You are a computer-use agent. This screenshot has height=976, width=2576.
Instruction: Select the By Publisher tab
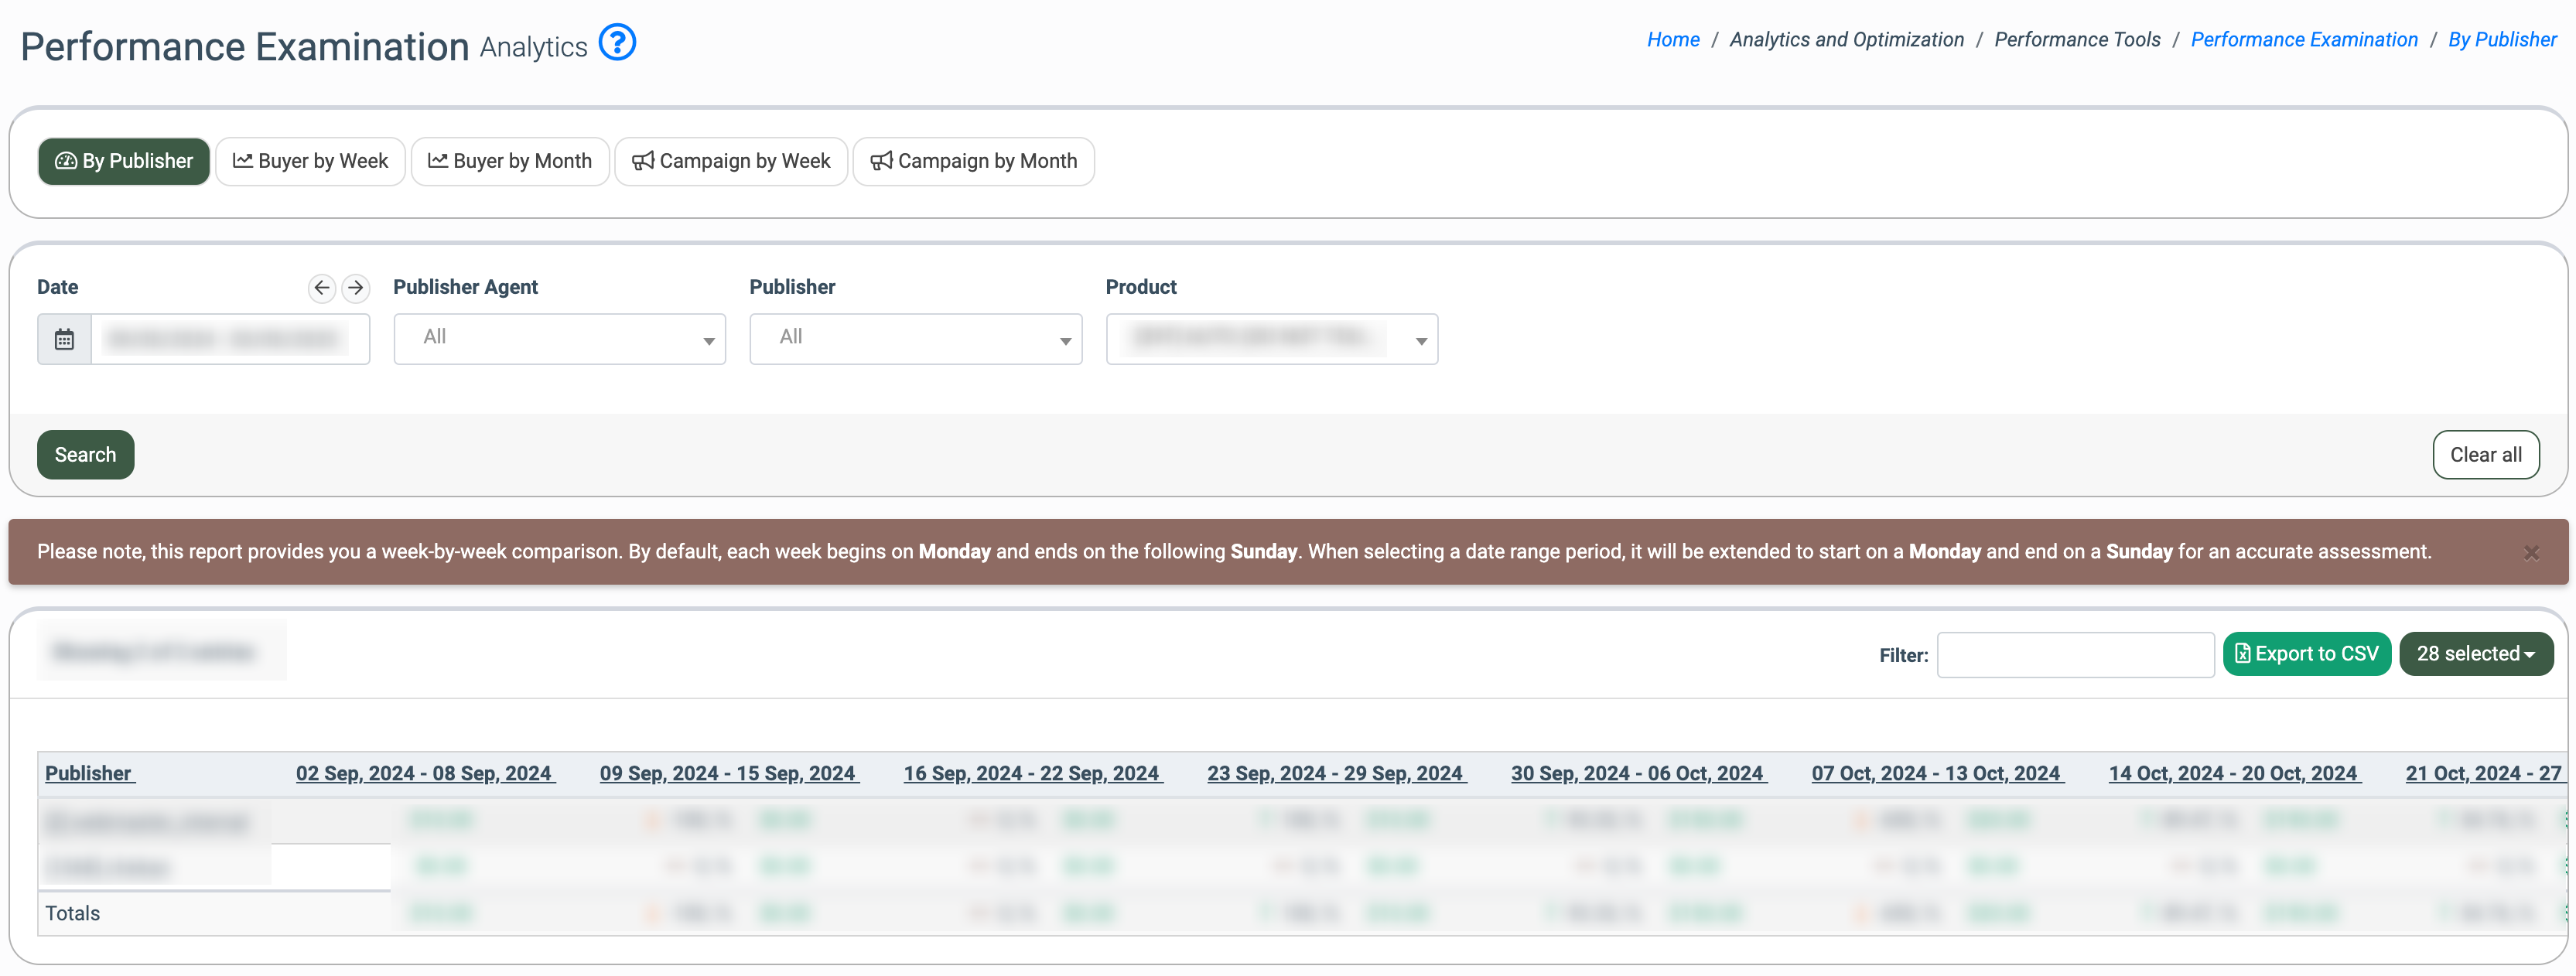click(x=124, y=161)
